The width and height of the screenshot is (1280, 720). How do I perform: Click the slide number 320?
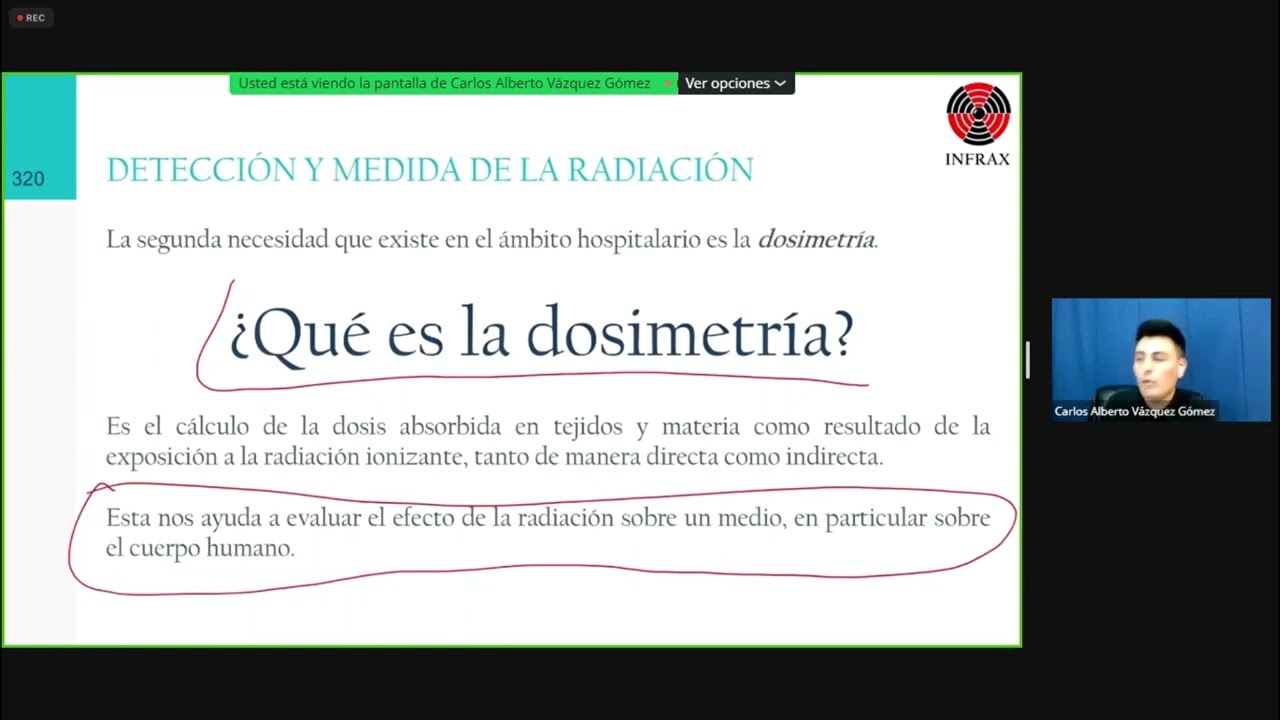(x=28, y=179)
